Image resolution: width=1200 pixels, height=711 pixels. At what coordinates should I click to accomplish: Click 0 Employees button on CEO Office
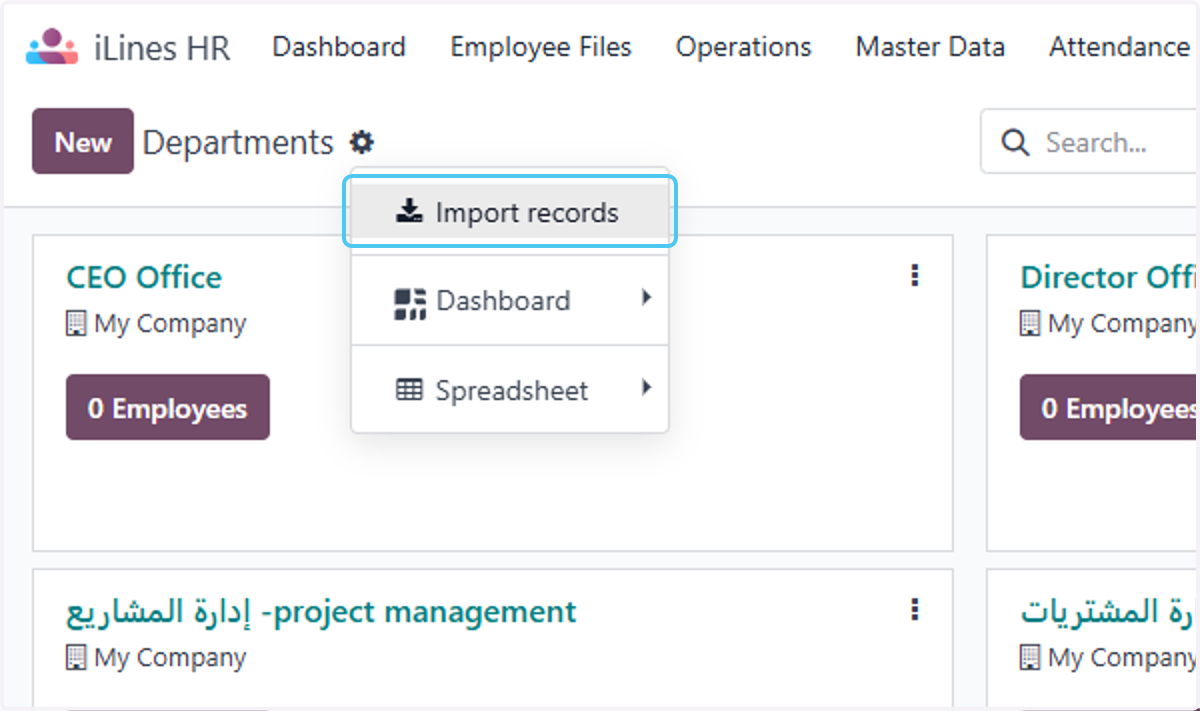[168, 408]
